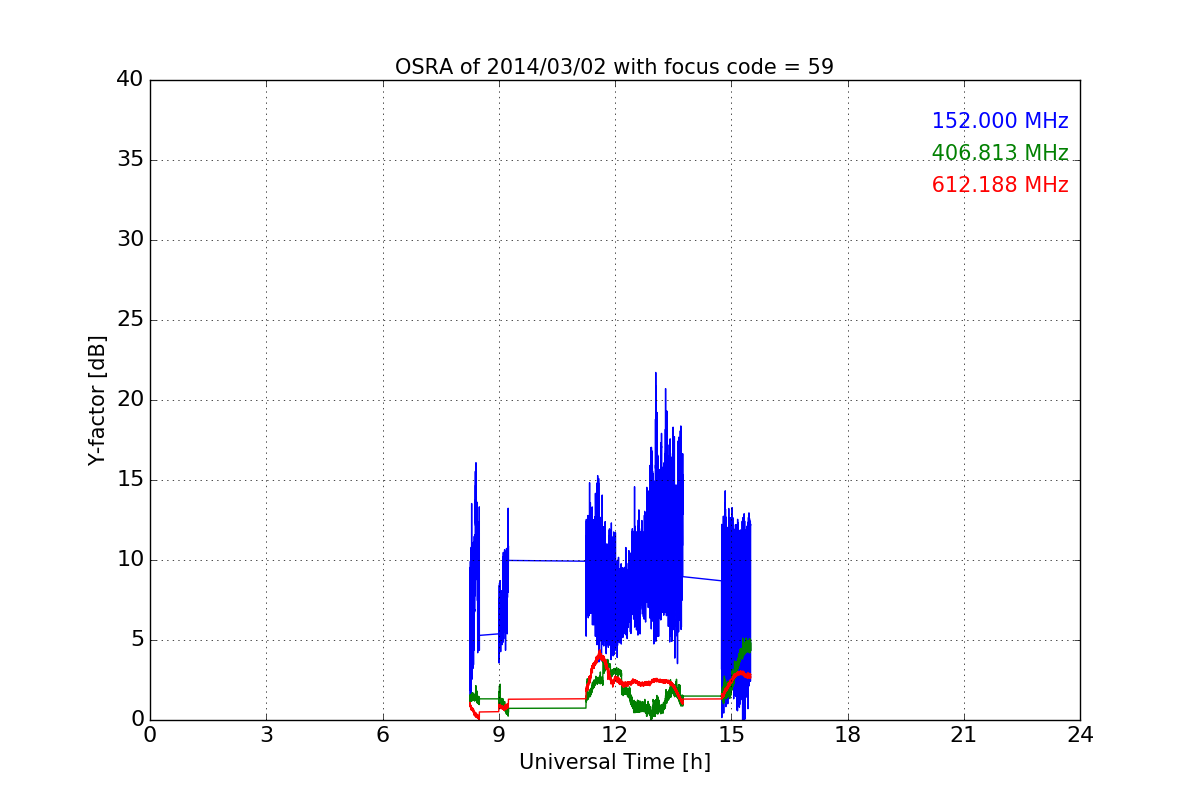The image size is (1200, 800).
Task: Click the y-axis tick label 30
Action: (x=130, y=240)
